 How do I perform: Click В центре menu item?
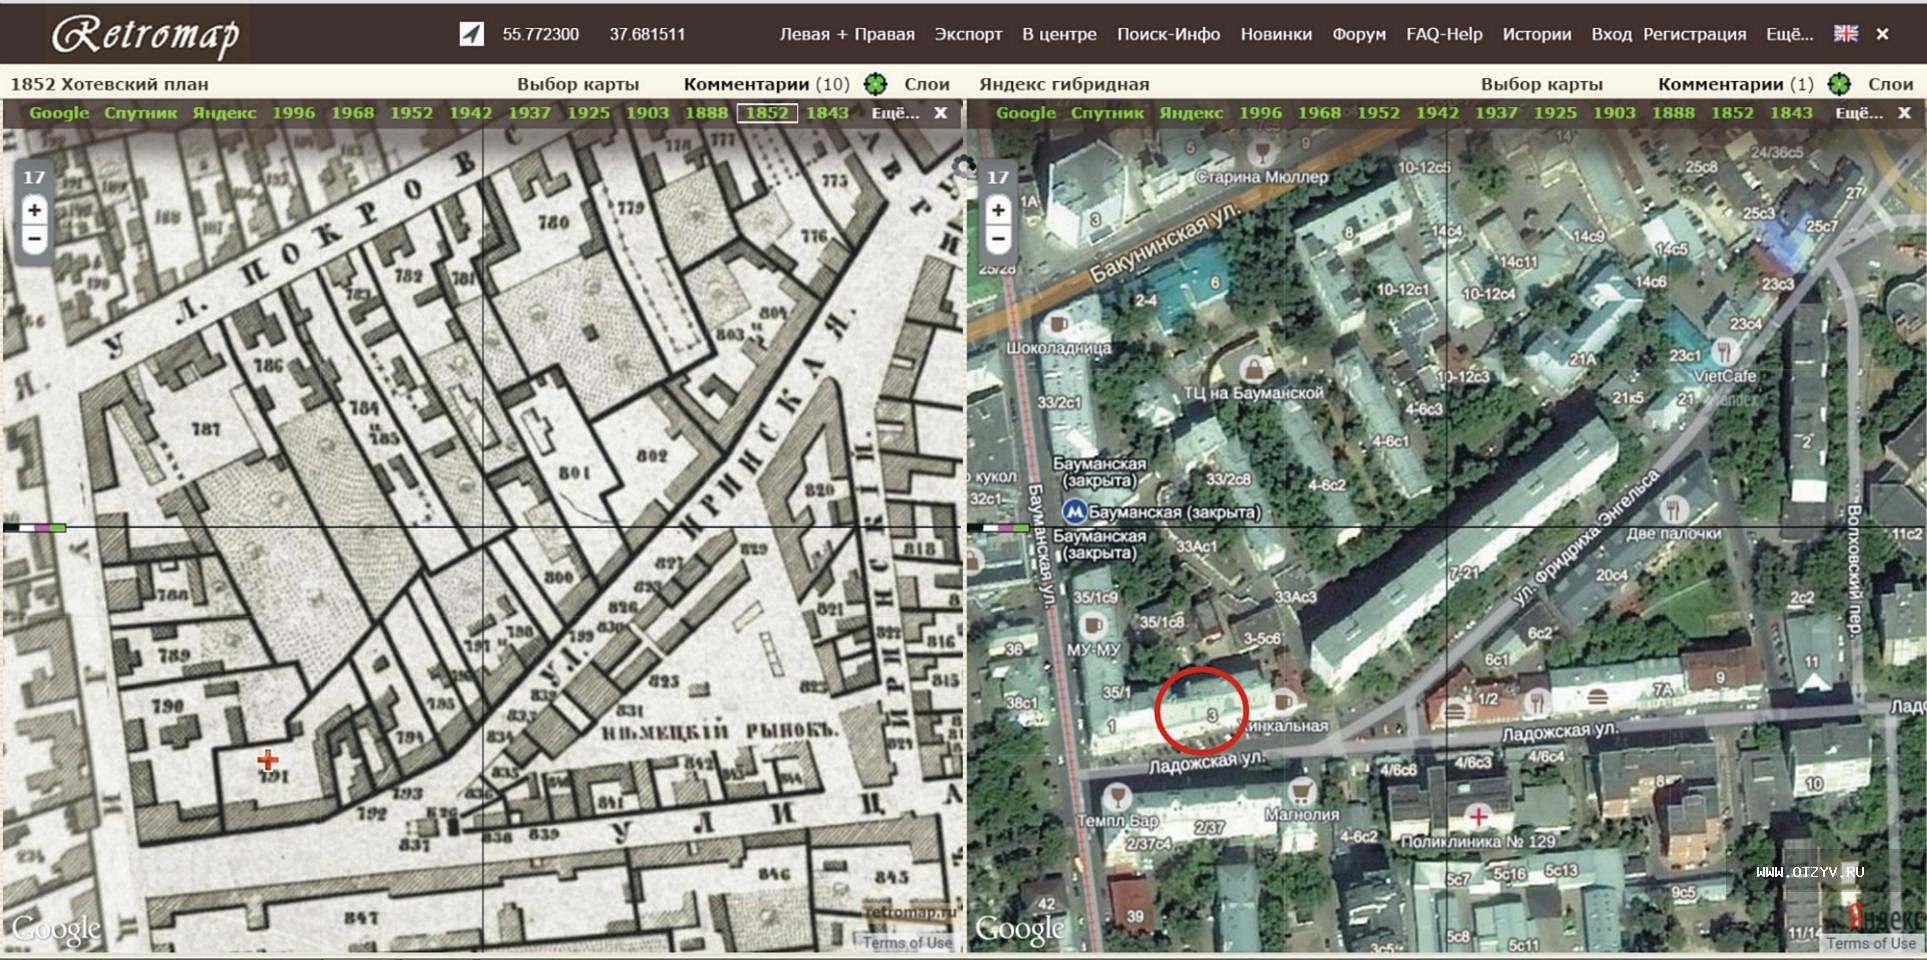point(1059,34)
